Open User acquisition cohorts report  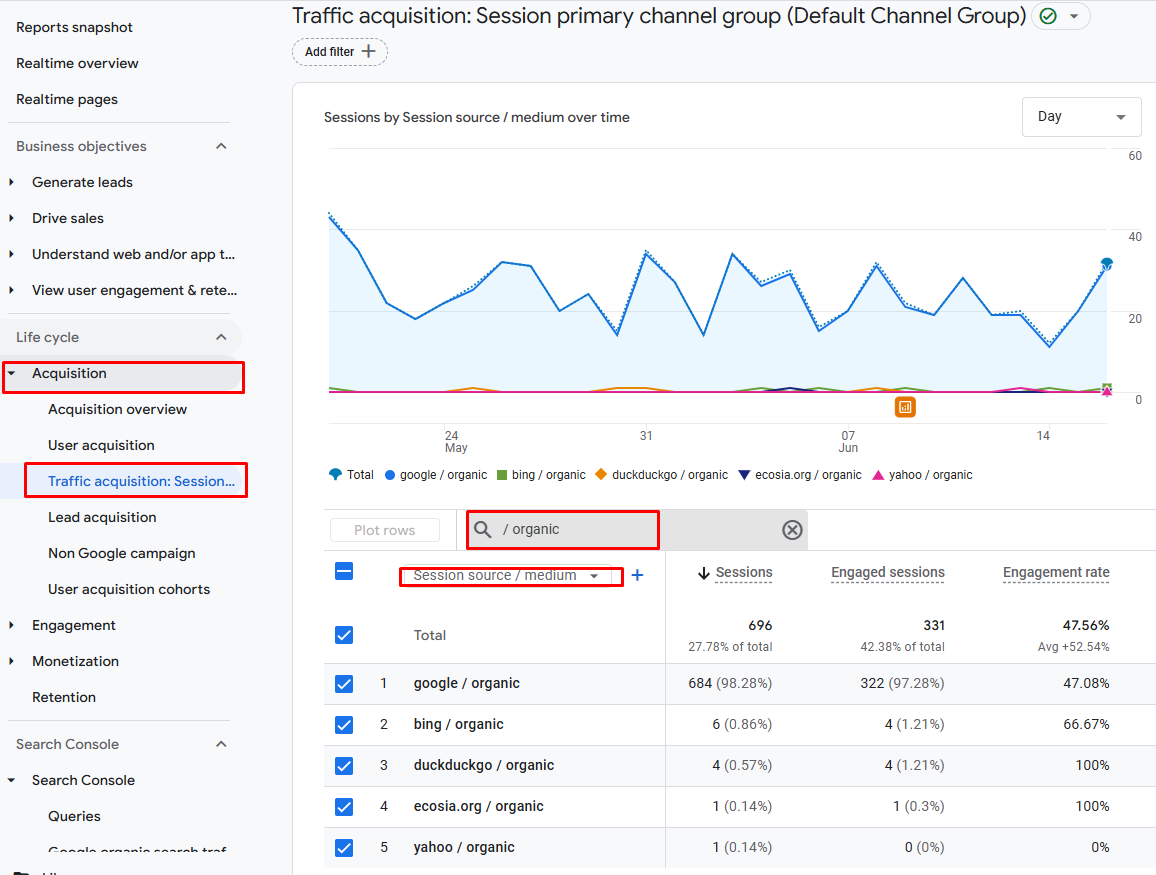(x=129, y=590)
